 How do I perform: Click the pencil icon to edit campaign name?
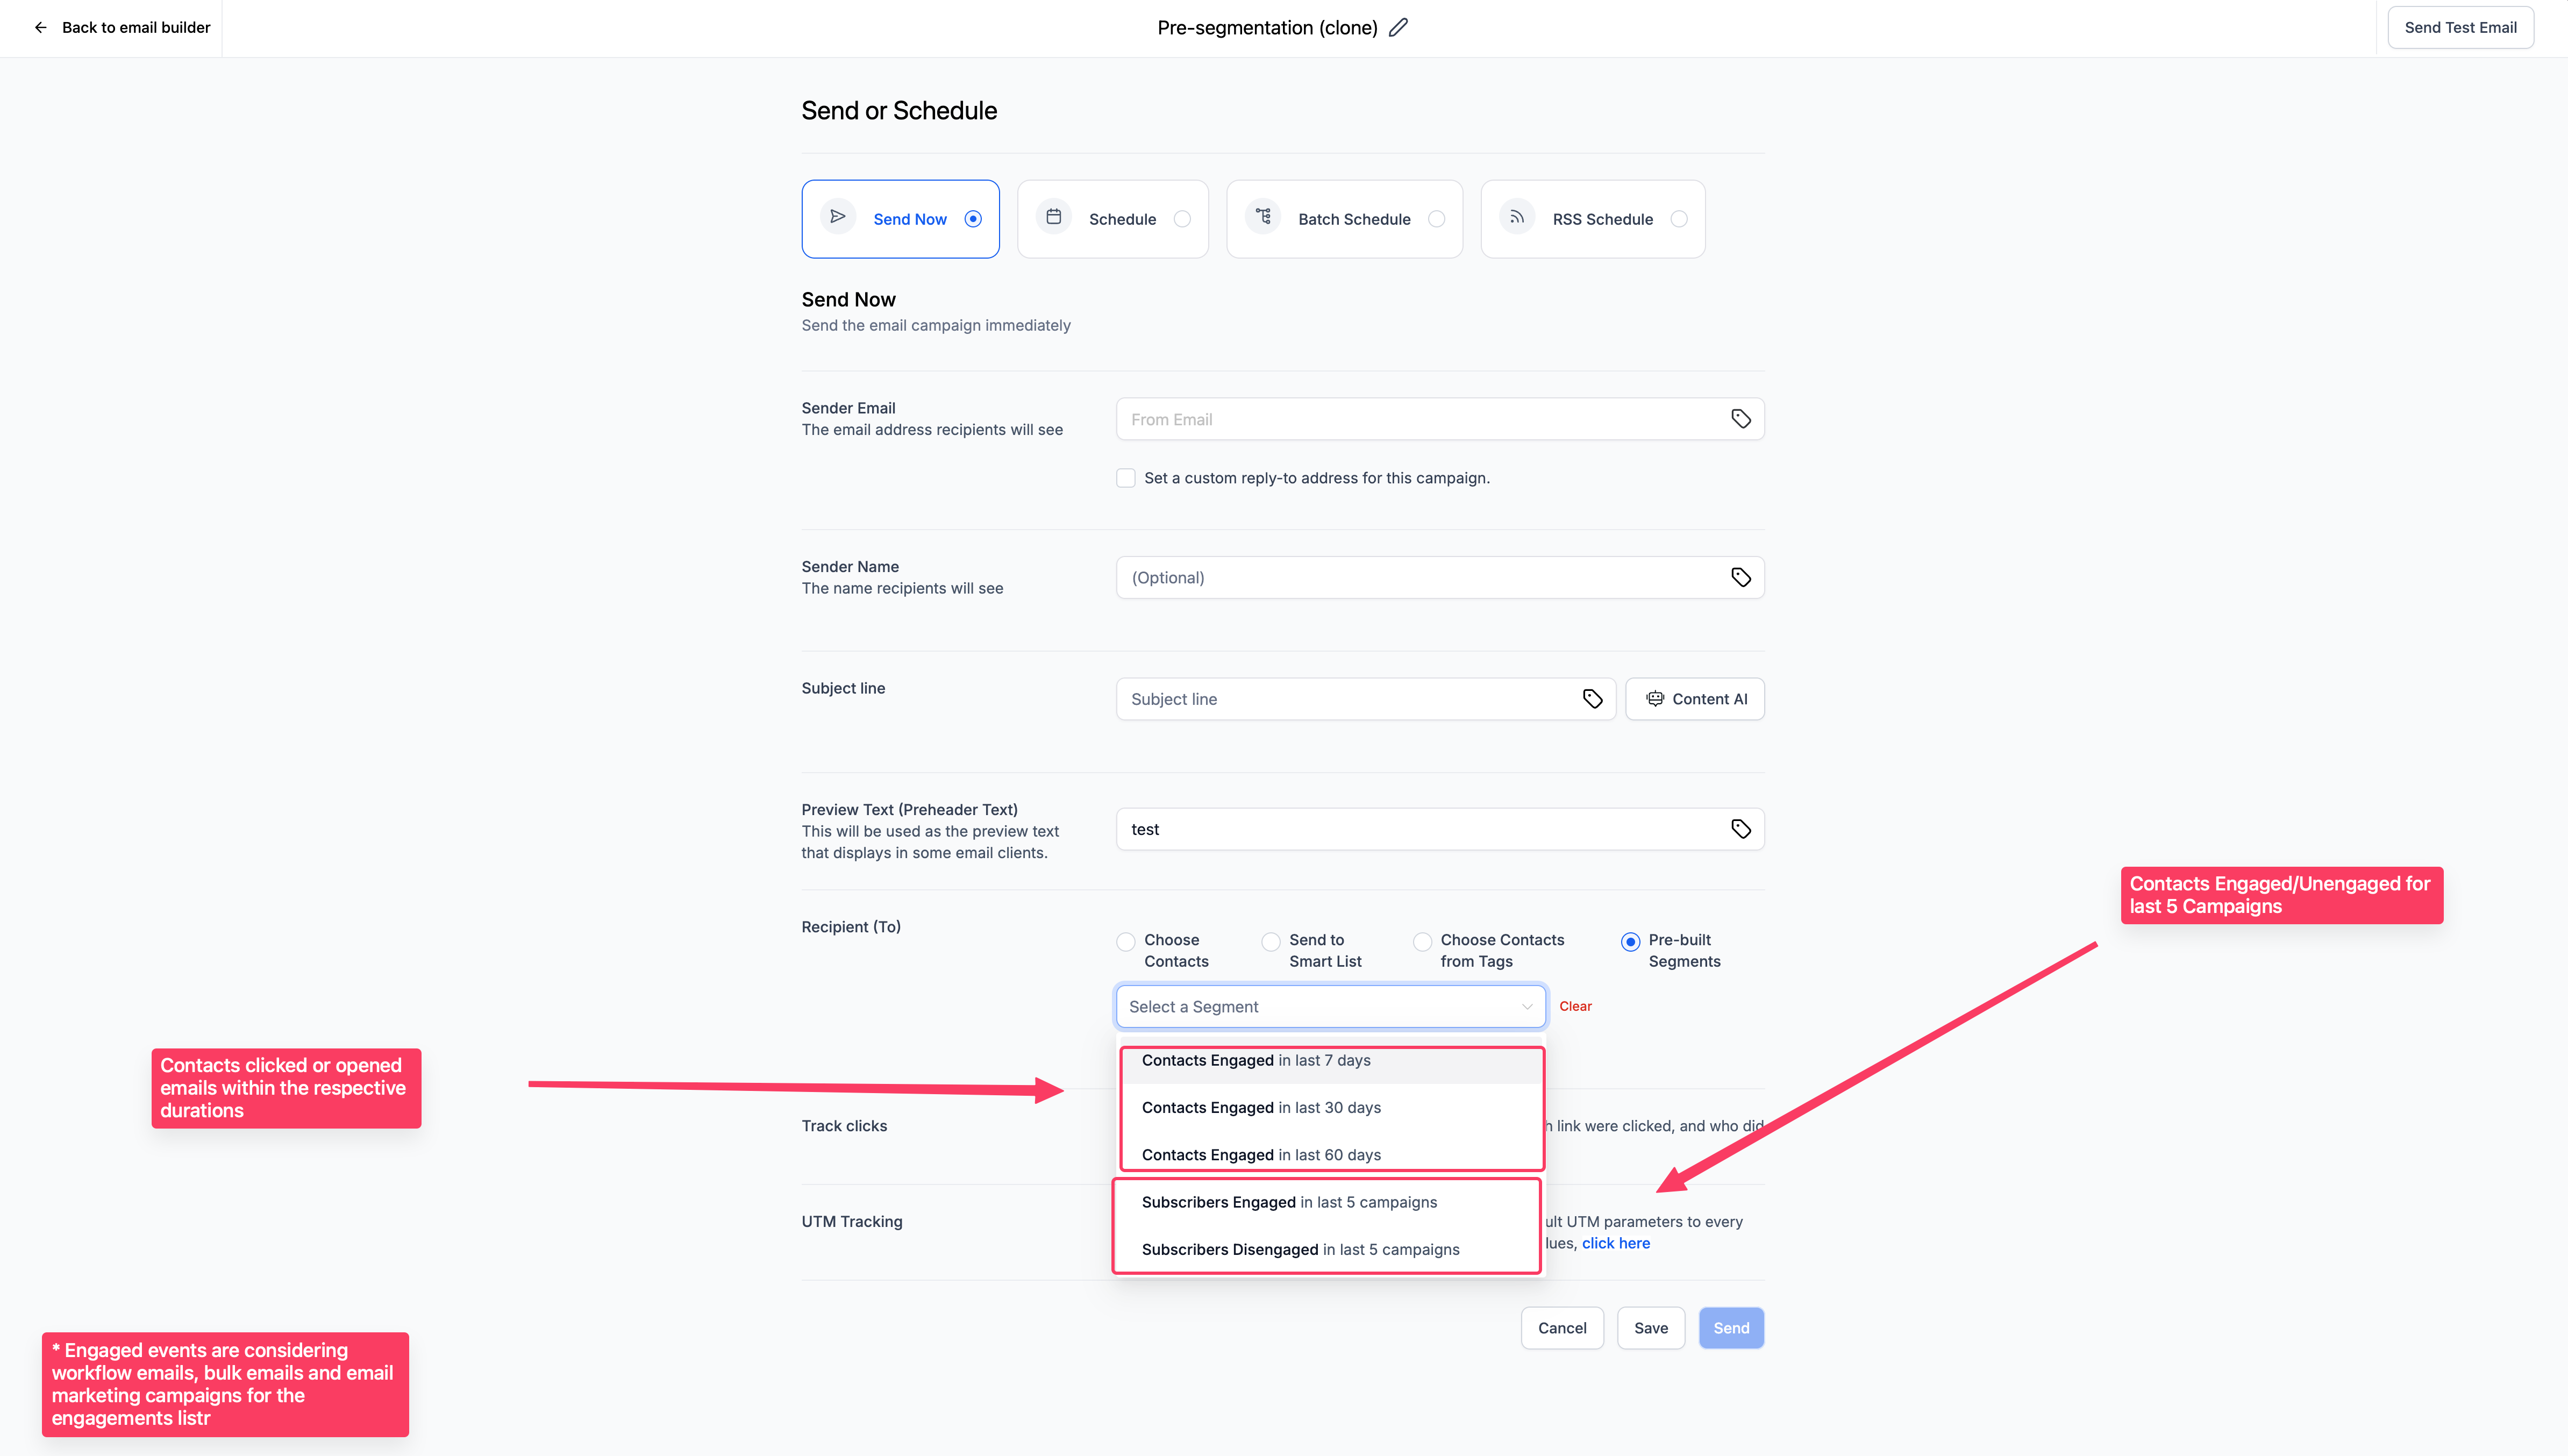[x=1398, y=28]
